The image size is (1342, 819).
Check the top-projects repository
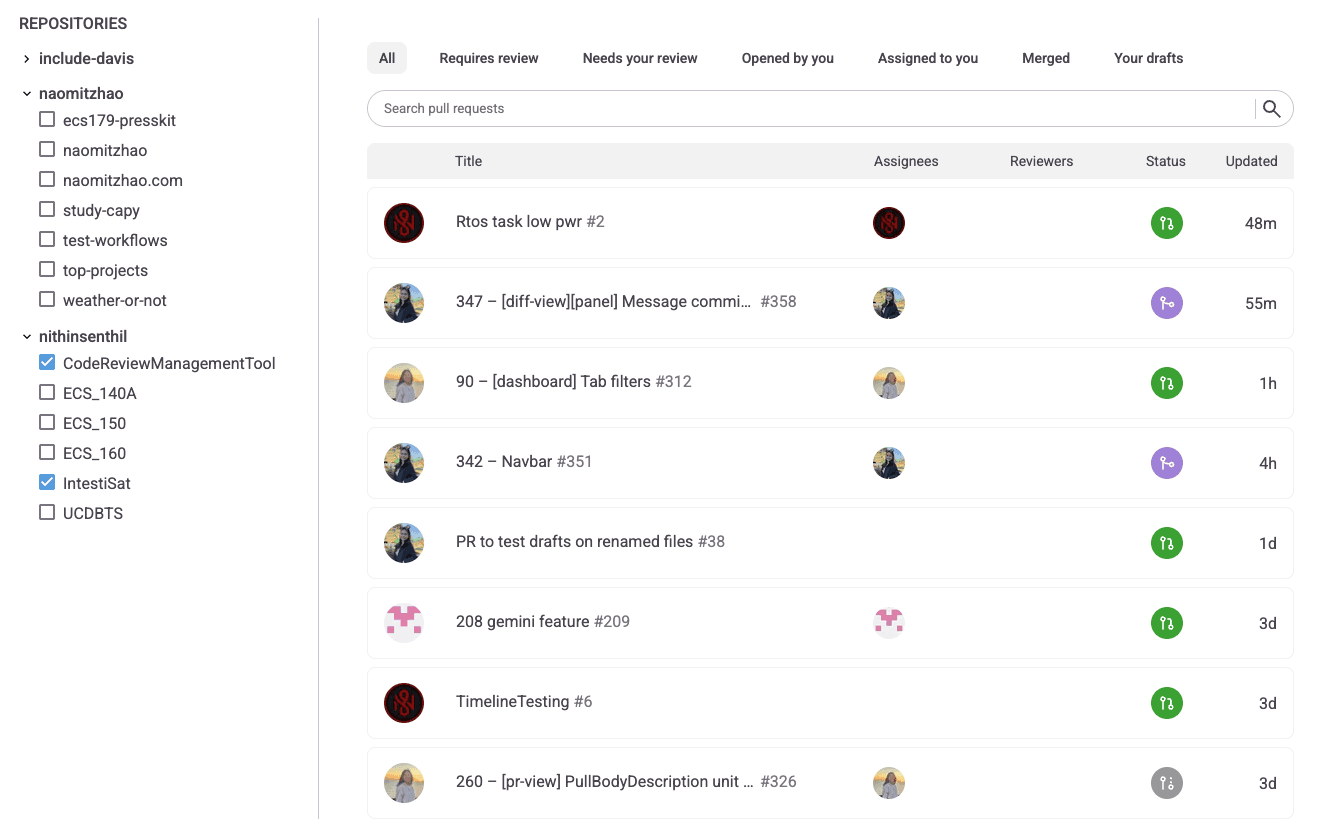[x=47, y=269]
